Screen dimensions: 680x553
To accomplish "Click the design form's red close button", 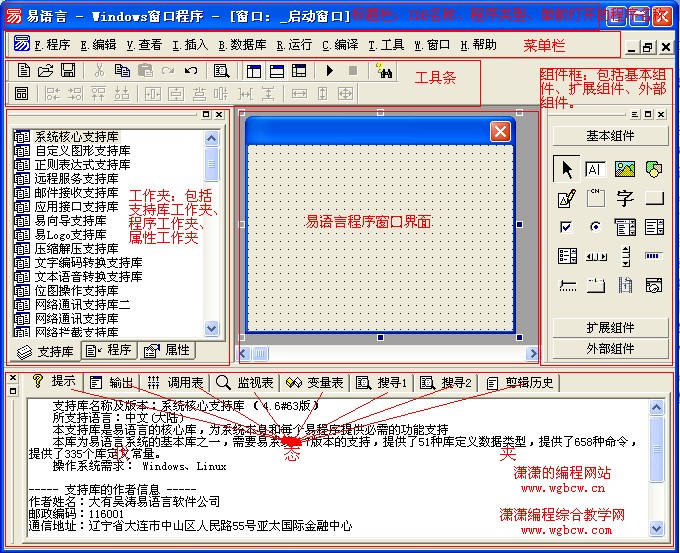I will pos(500,131).
